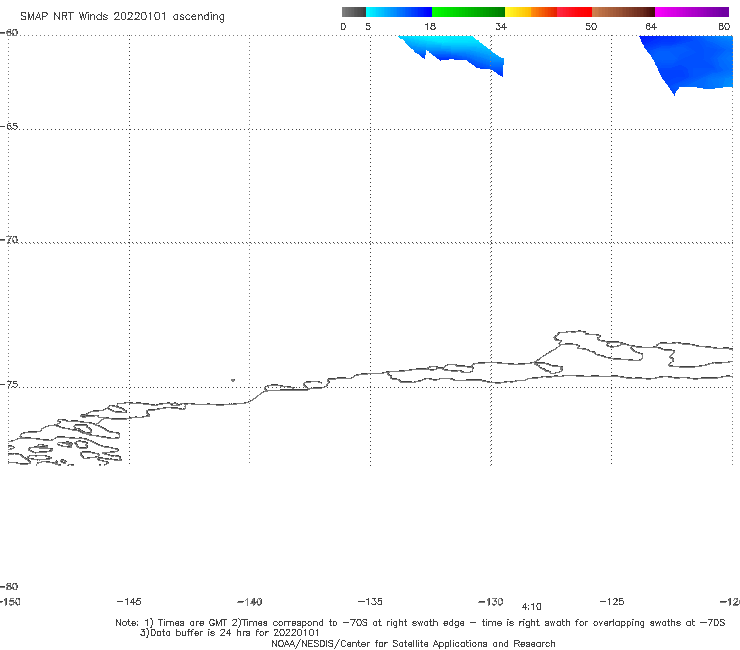Click the color bar label '50'
This screenshot has width=740, height=650.
(591, 26)
